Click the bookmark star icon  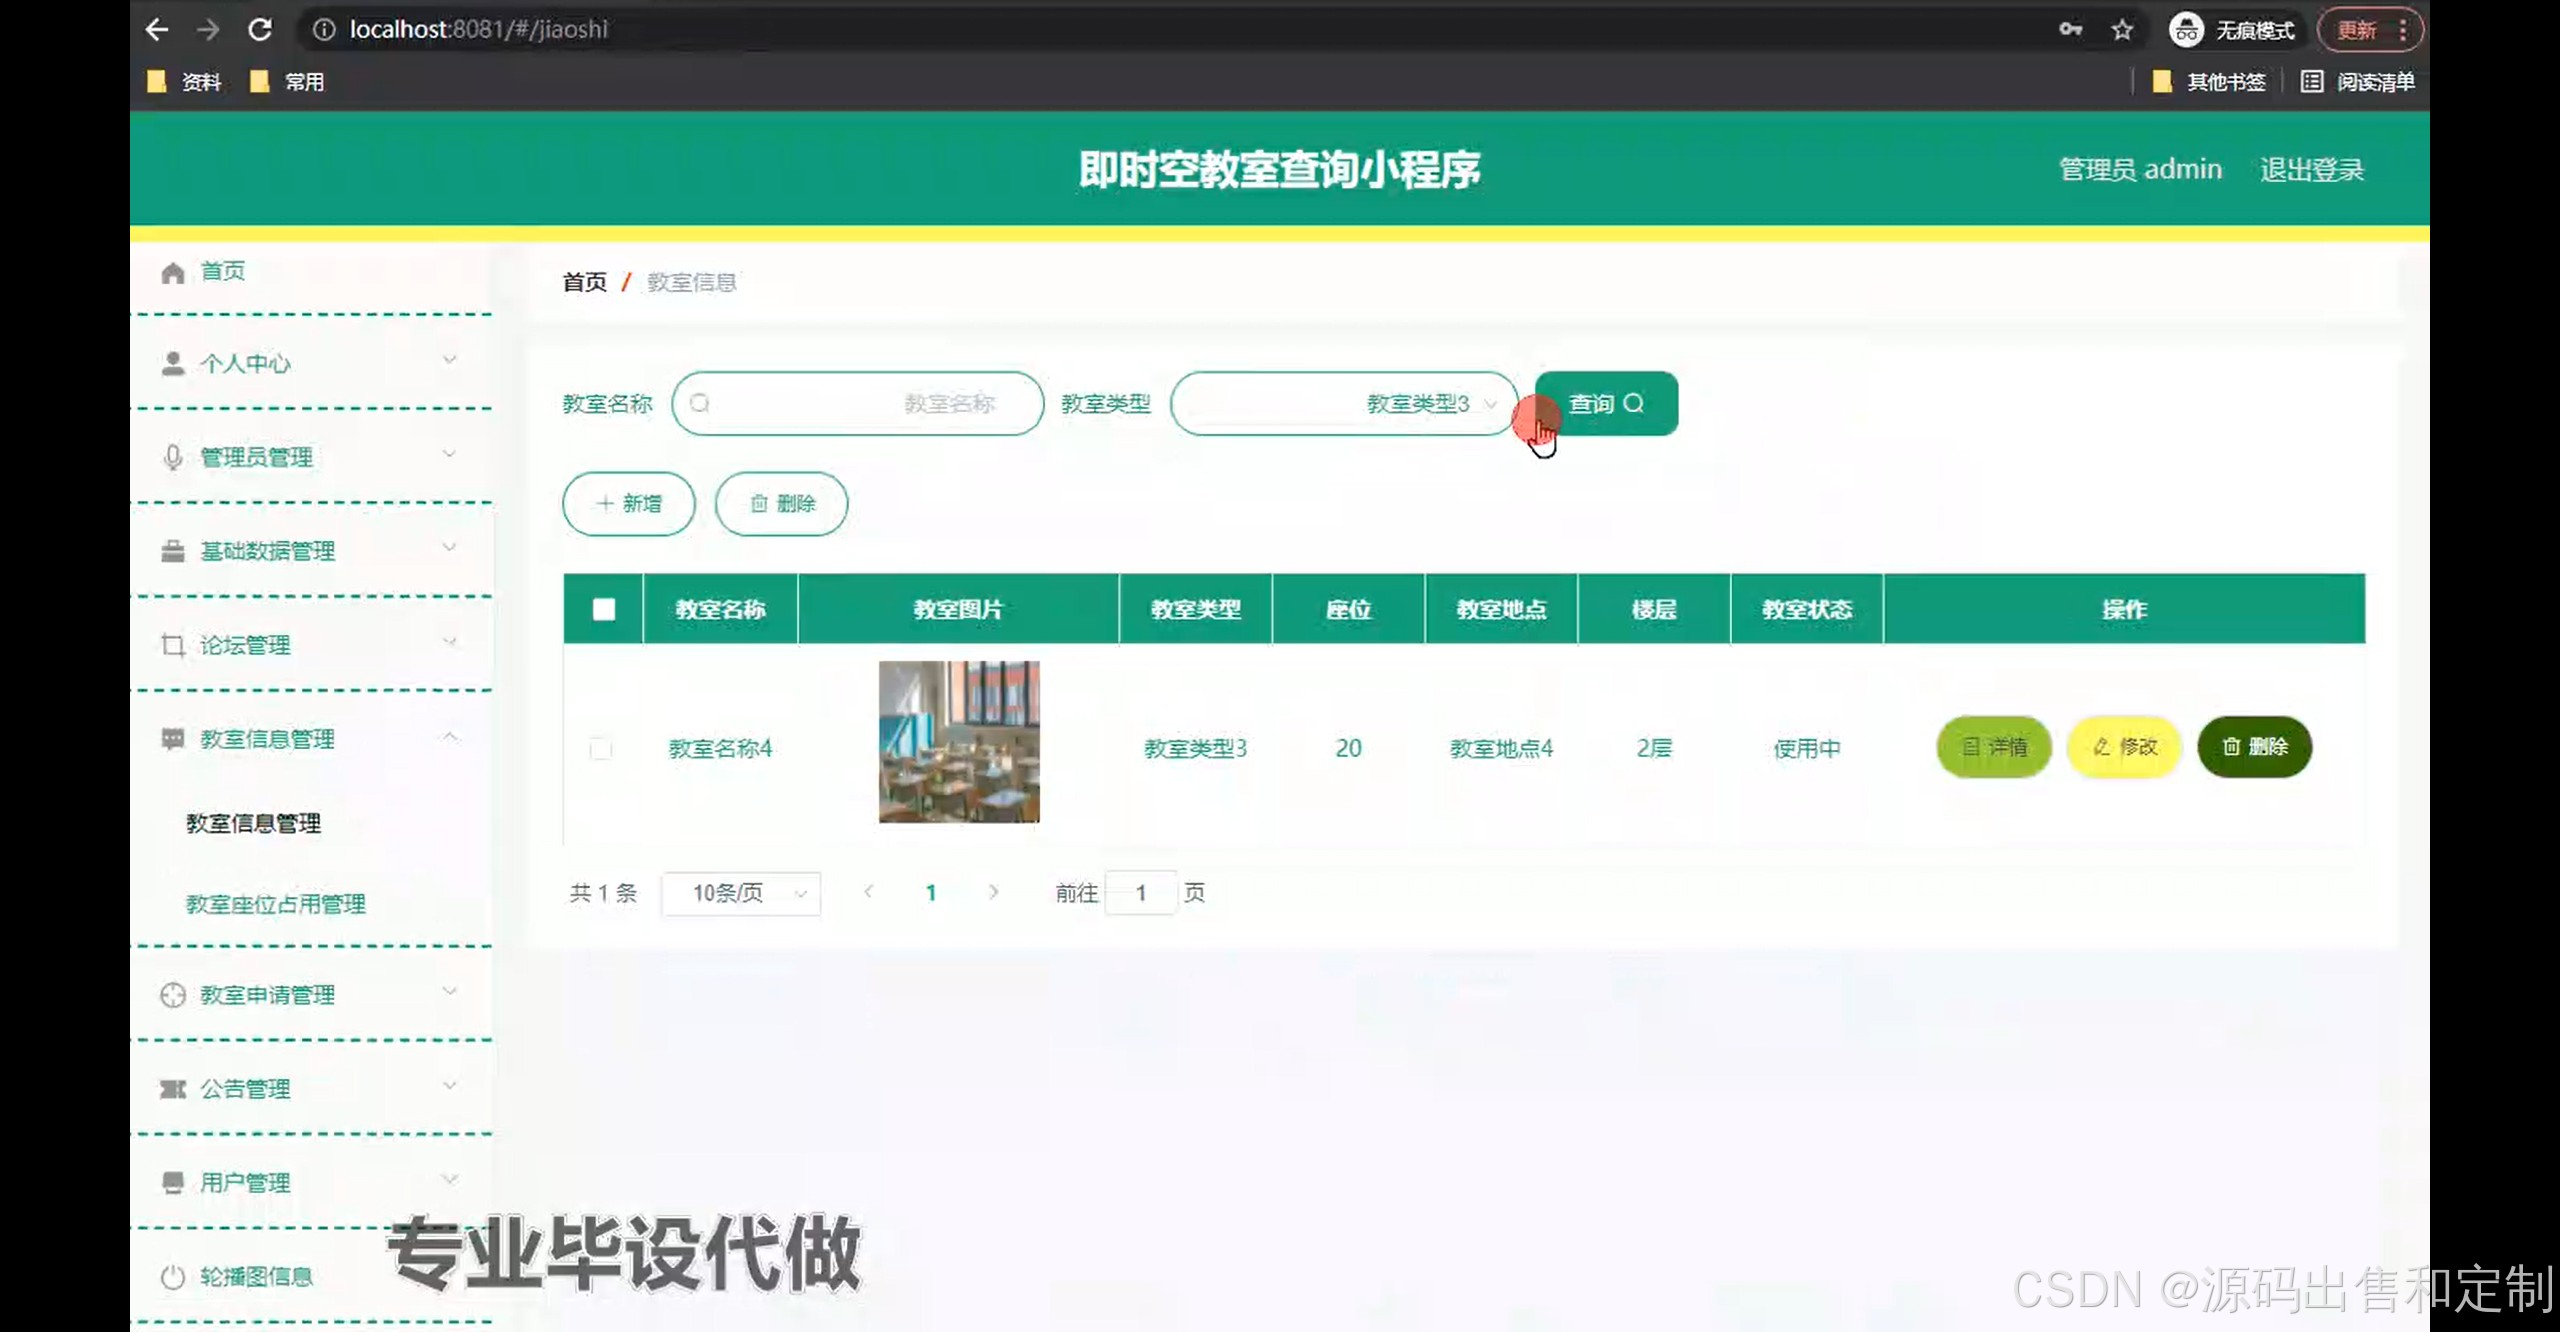[2122, 30]
